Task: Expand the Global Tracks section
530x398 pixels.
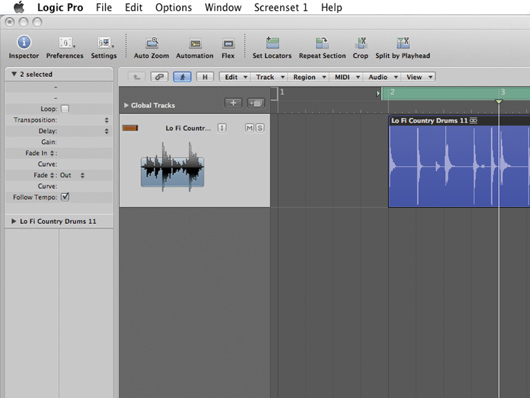Action: click(x=126, y=105)
